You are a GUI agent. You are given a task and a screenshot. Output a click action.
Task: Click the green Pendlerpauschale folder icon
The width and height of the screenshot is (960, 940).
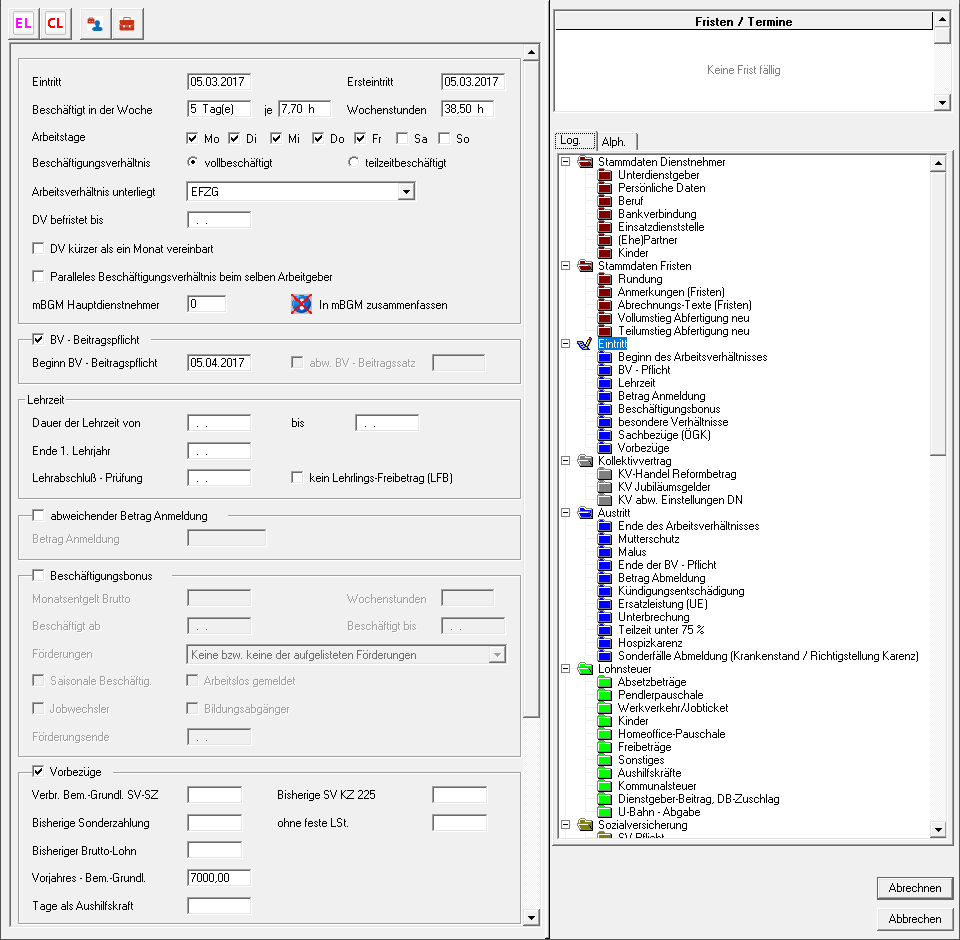[x=604, y=695]
